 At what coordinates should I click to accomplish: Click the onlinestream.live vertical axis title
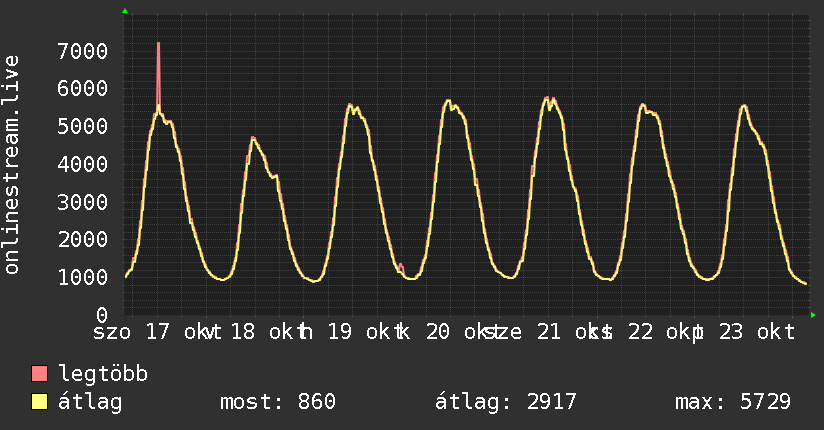pyautogui.click(x=11, y=165)
